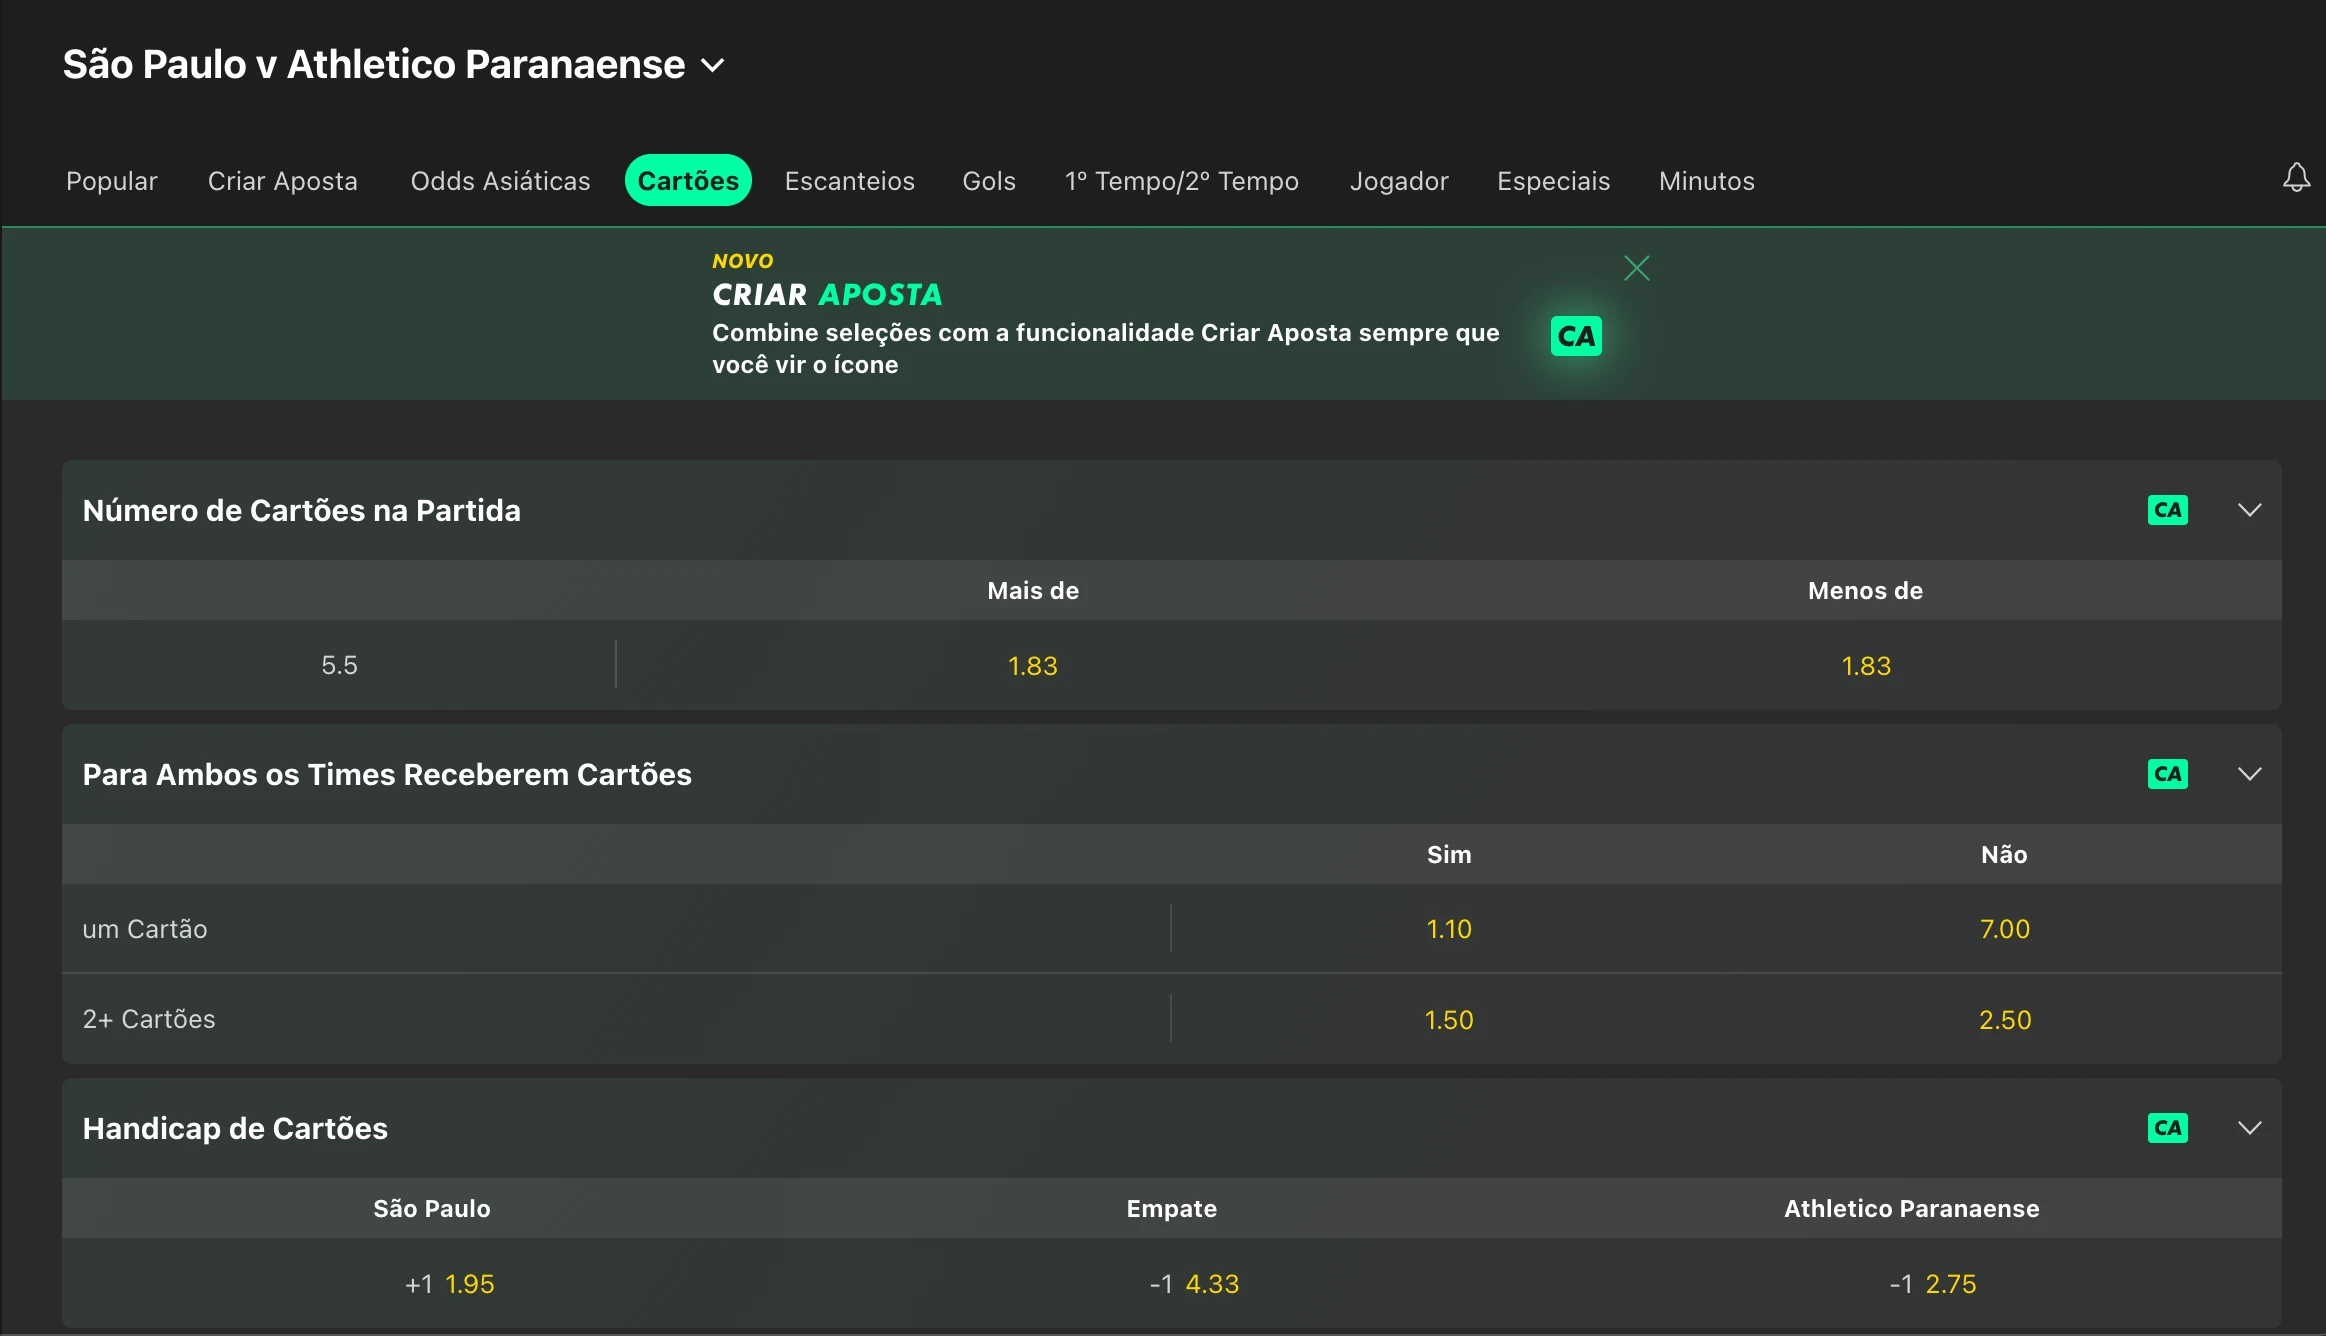Image resolution: width=2326 pixels, height=1336 pixels.
Task: Switch to the Especiais tab
Action: 1554,181
